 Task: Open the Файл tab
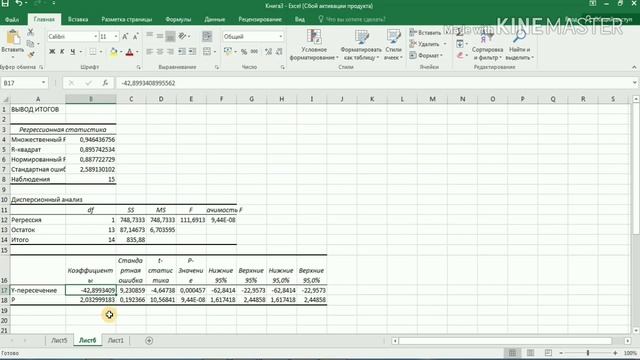(x=12, y=19)
